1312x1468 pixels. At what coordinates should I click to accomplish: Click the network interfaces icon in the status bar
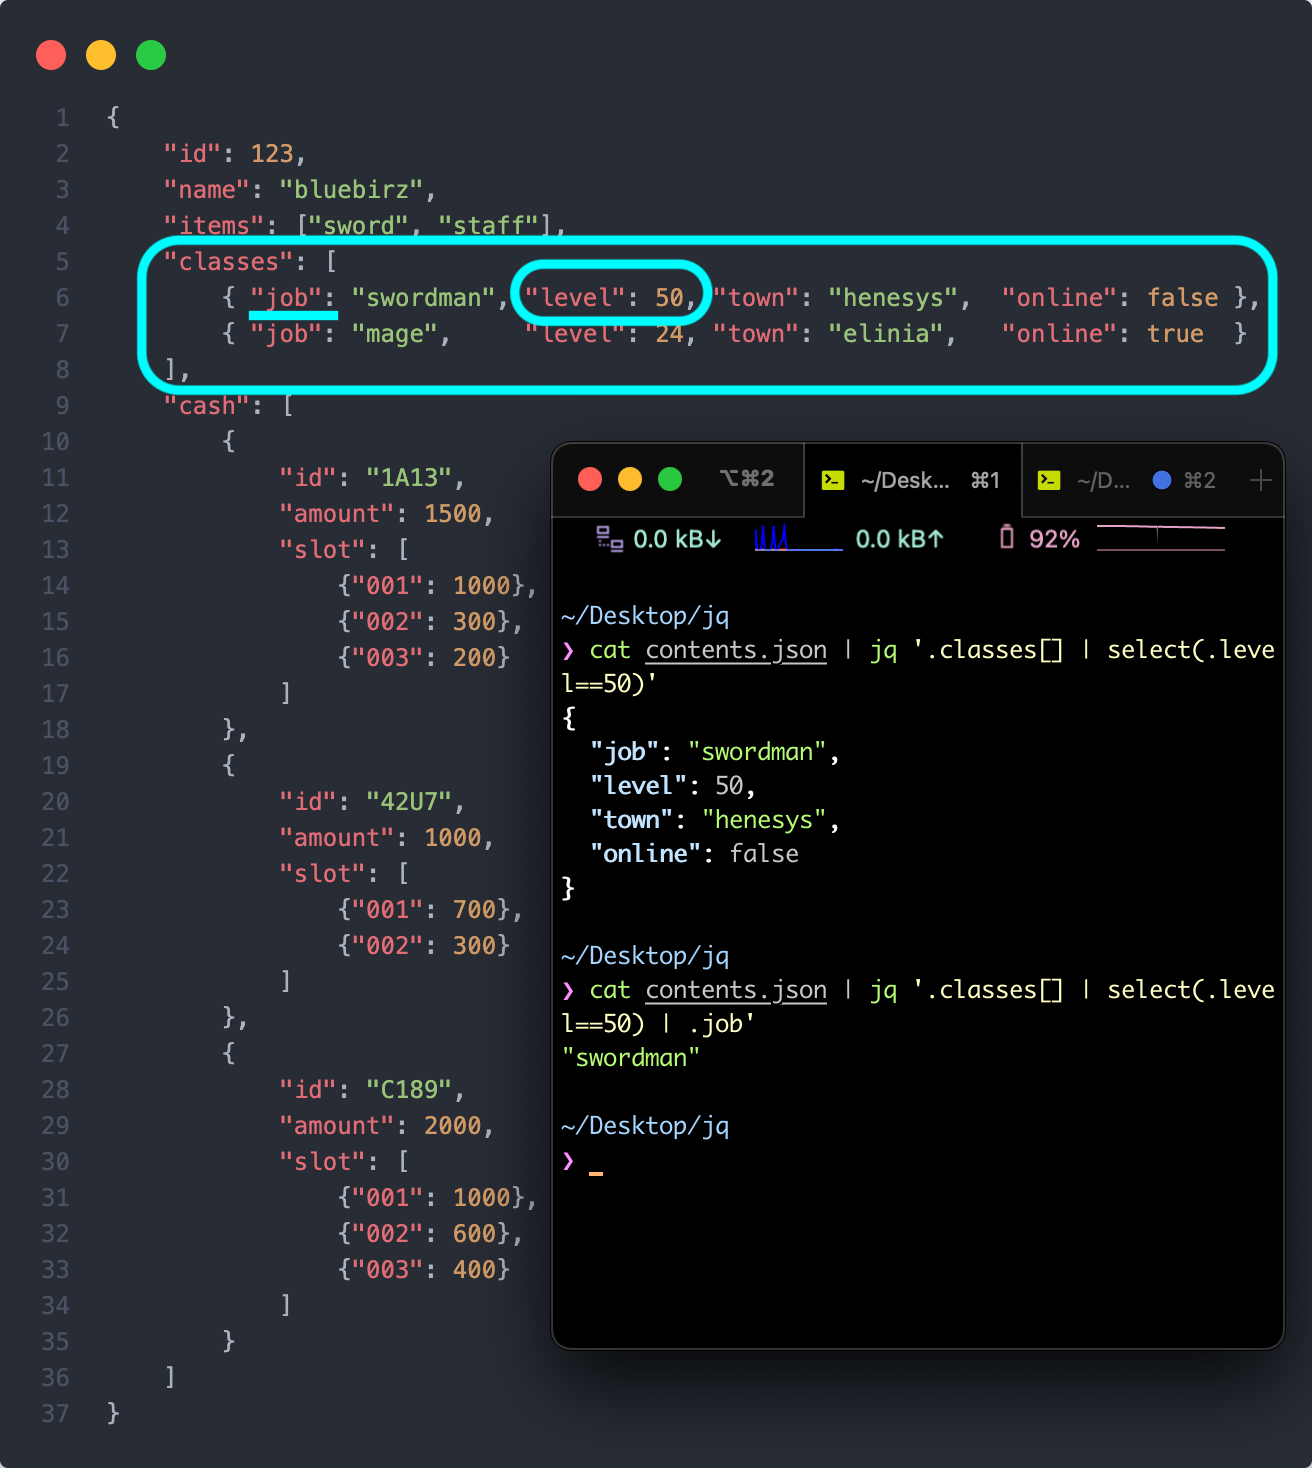(609, 538)
